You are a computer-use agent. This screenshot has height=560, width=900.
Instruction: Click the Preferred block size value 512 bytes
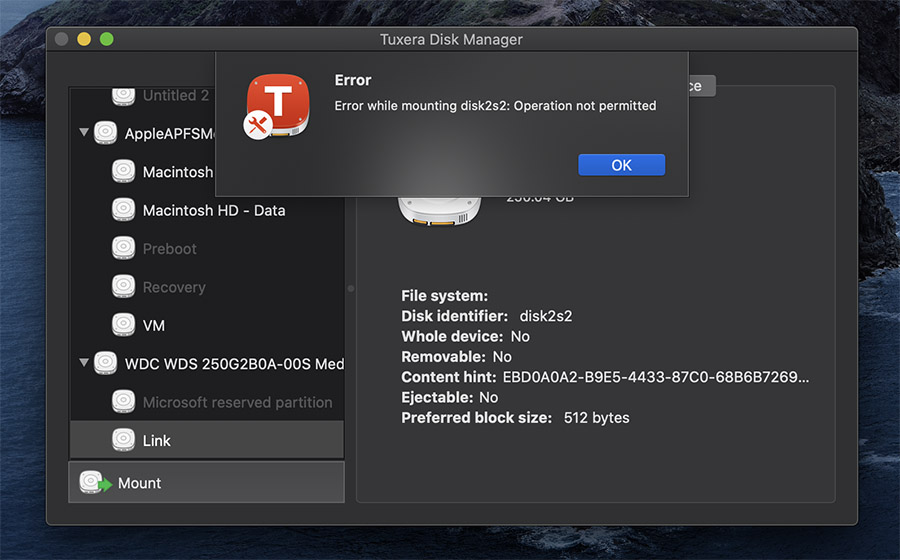[x=596, y=418]
